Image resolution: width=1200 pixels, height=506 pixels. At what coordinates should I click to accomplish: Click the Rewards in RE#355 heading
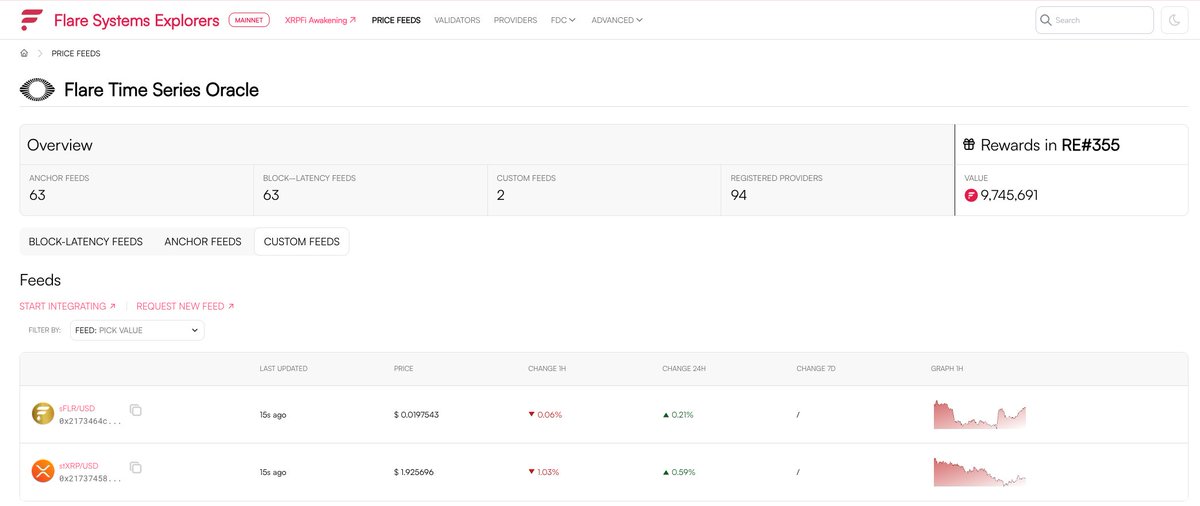(1050, 145)
